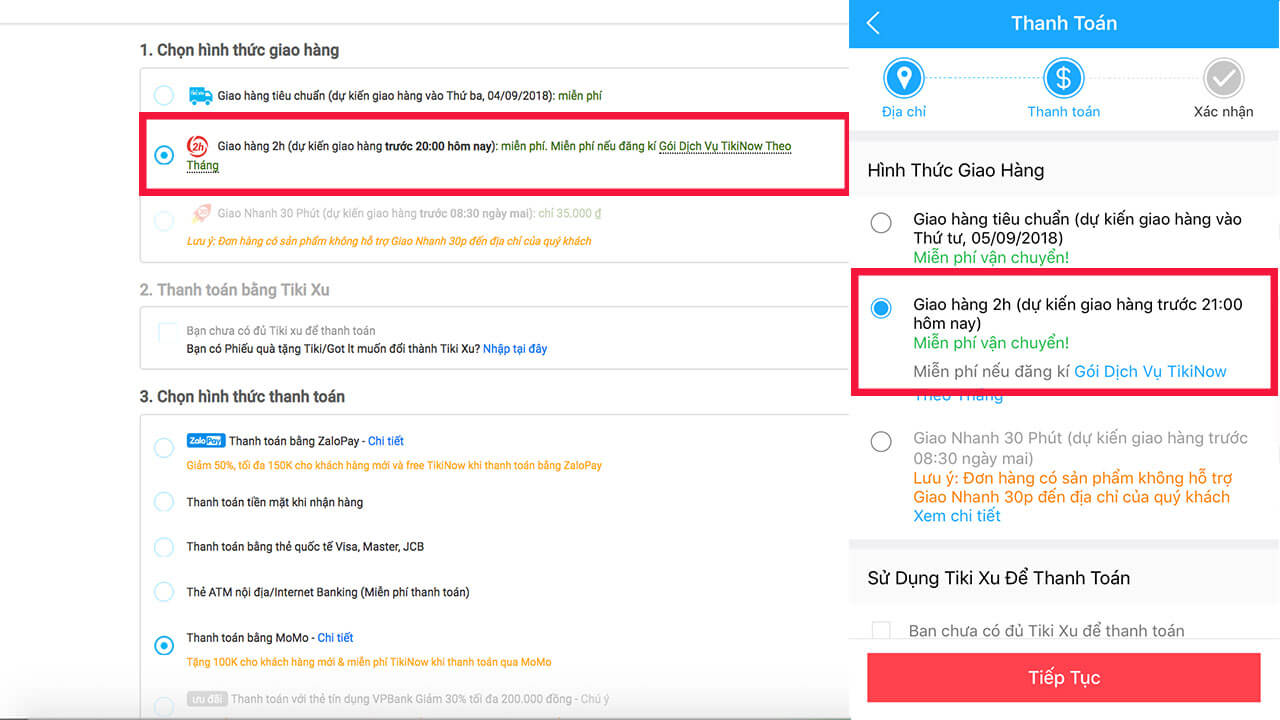Click Hình Thức Giao Hàng mobile heading
1280x720 pixels.
956,170
